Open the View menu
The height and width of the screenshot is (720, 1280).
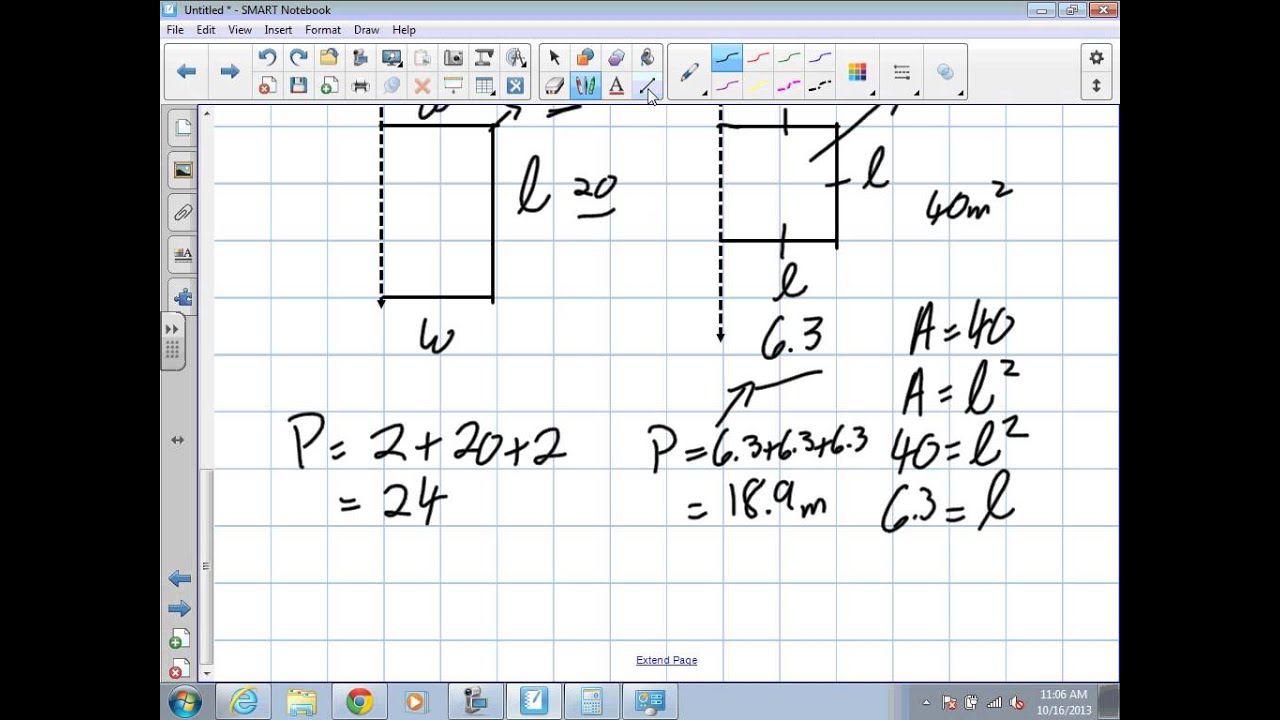[x=240, y=30]
